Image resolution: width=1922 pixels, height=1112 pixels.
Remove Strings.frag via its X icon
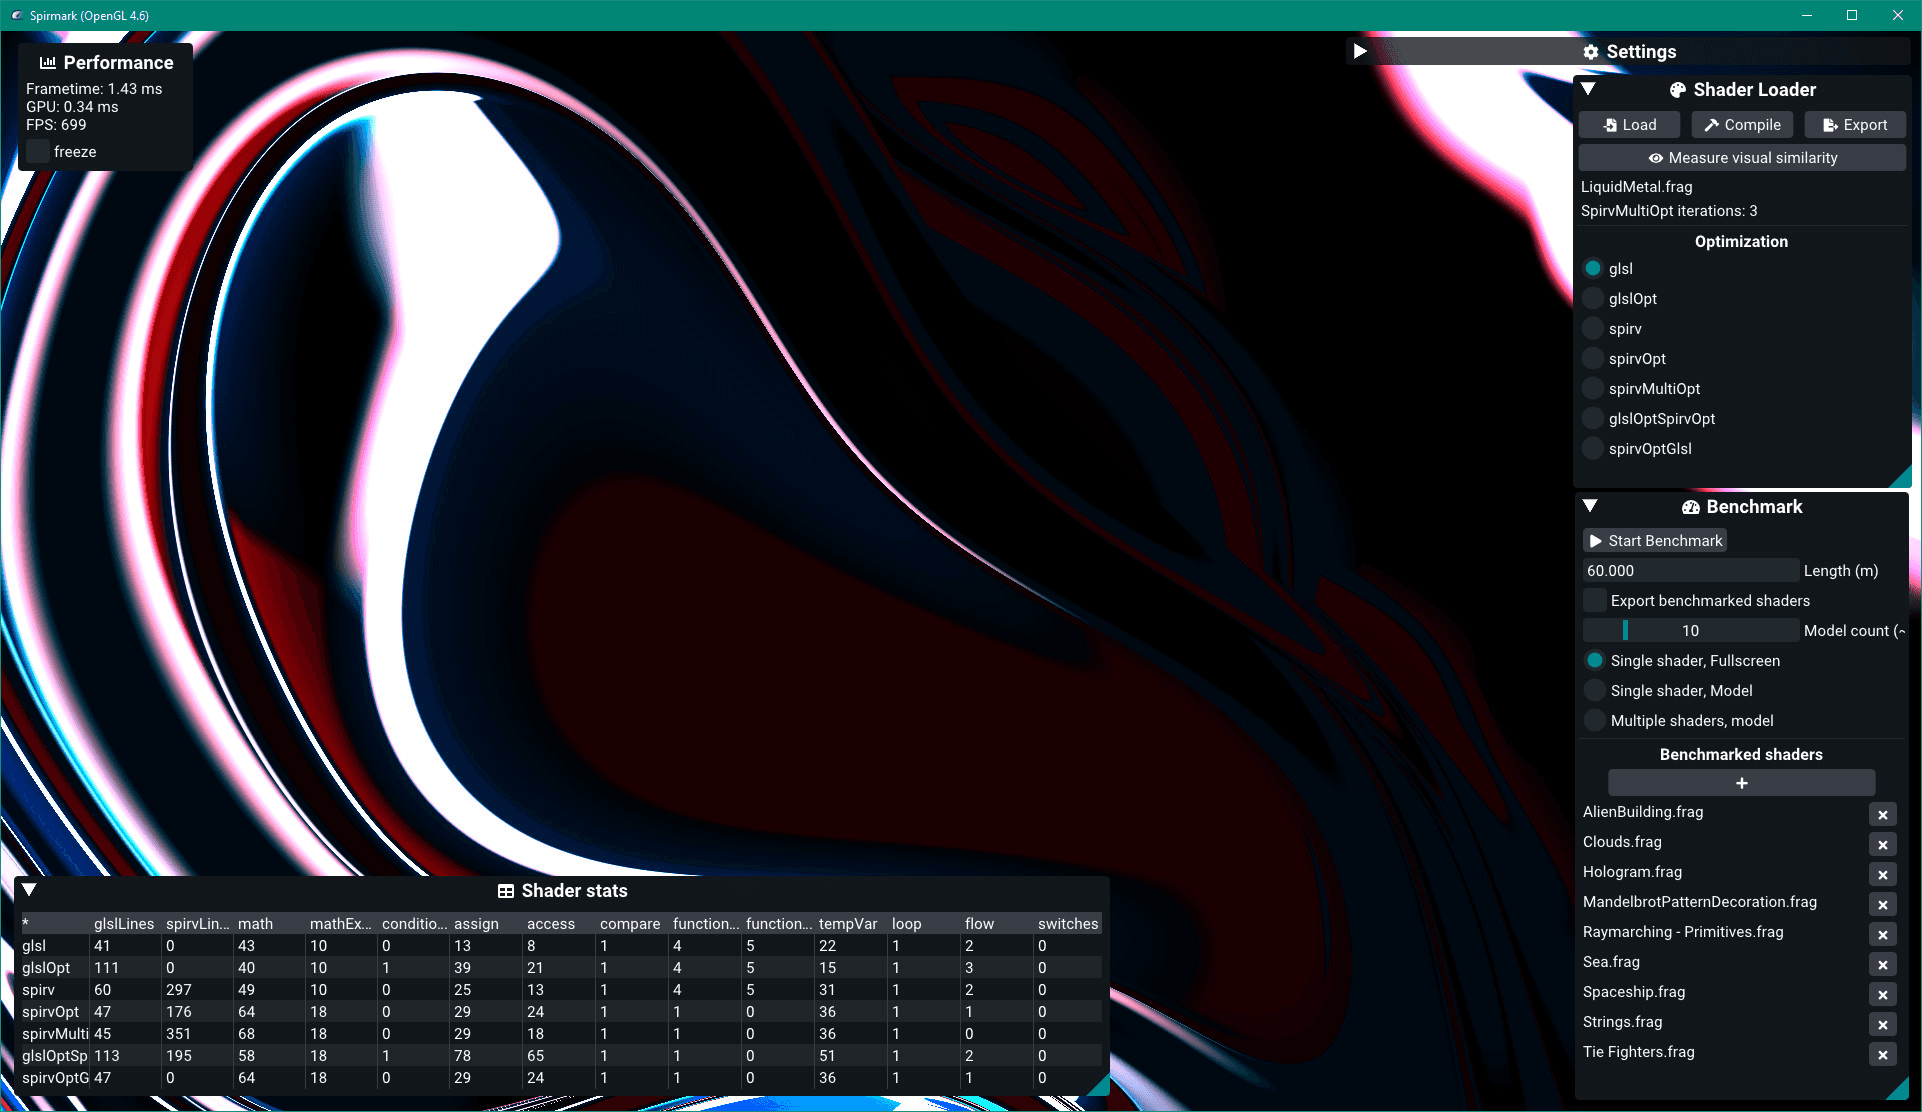point(1882,1025)
